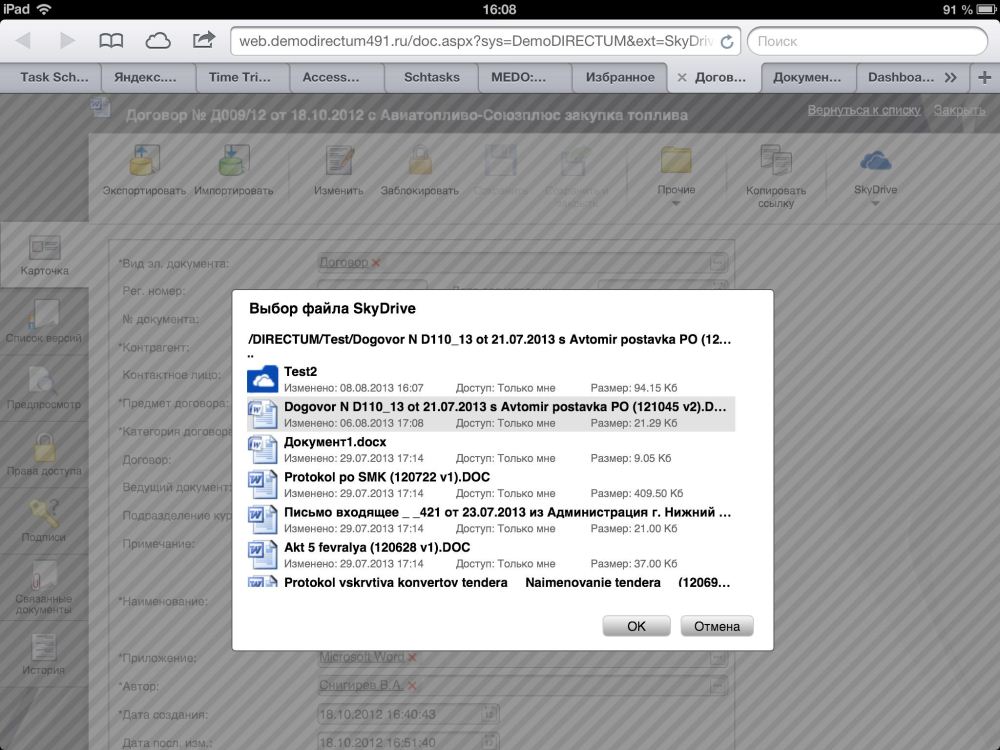The height and width of the screenshot is (750, 1000).
Task: Select the Akt 5 fevralya file icon
Action: tap(263, 554)
